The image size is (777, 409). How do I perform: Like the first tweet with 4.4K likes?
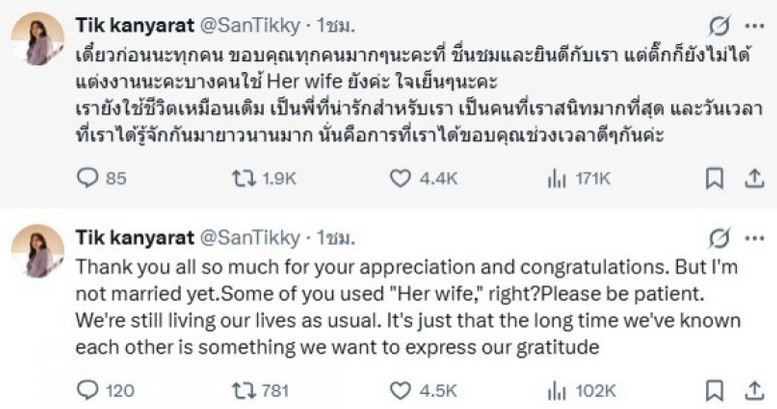[x=401, y=178]
